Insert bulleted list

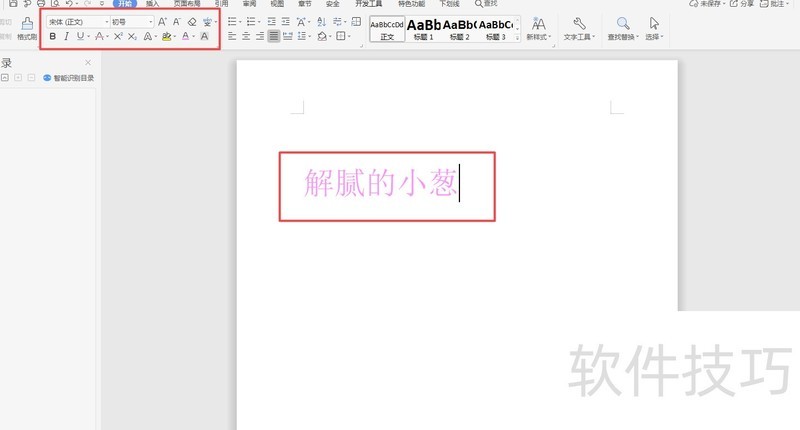233,21
